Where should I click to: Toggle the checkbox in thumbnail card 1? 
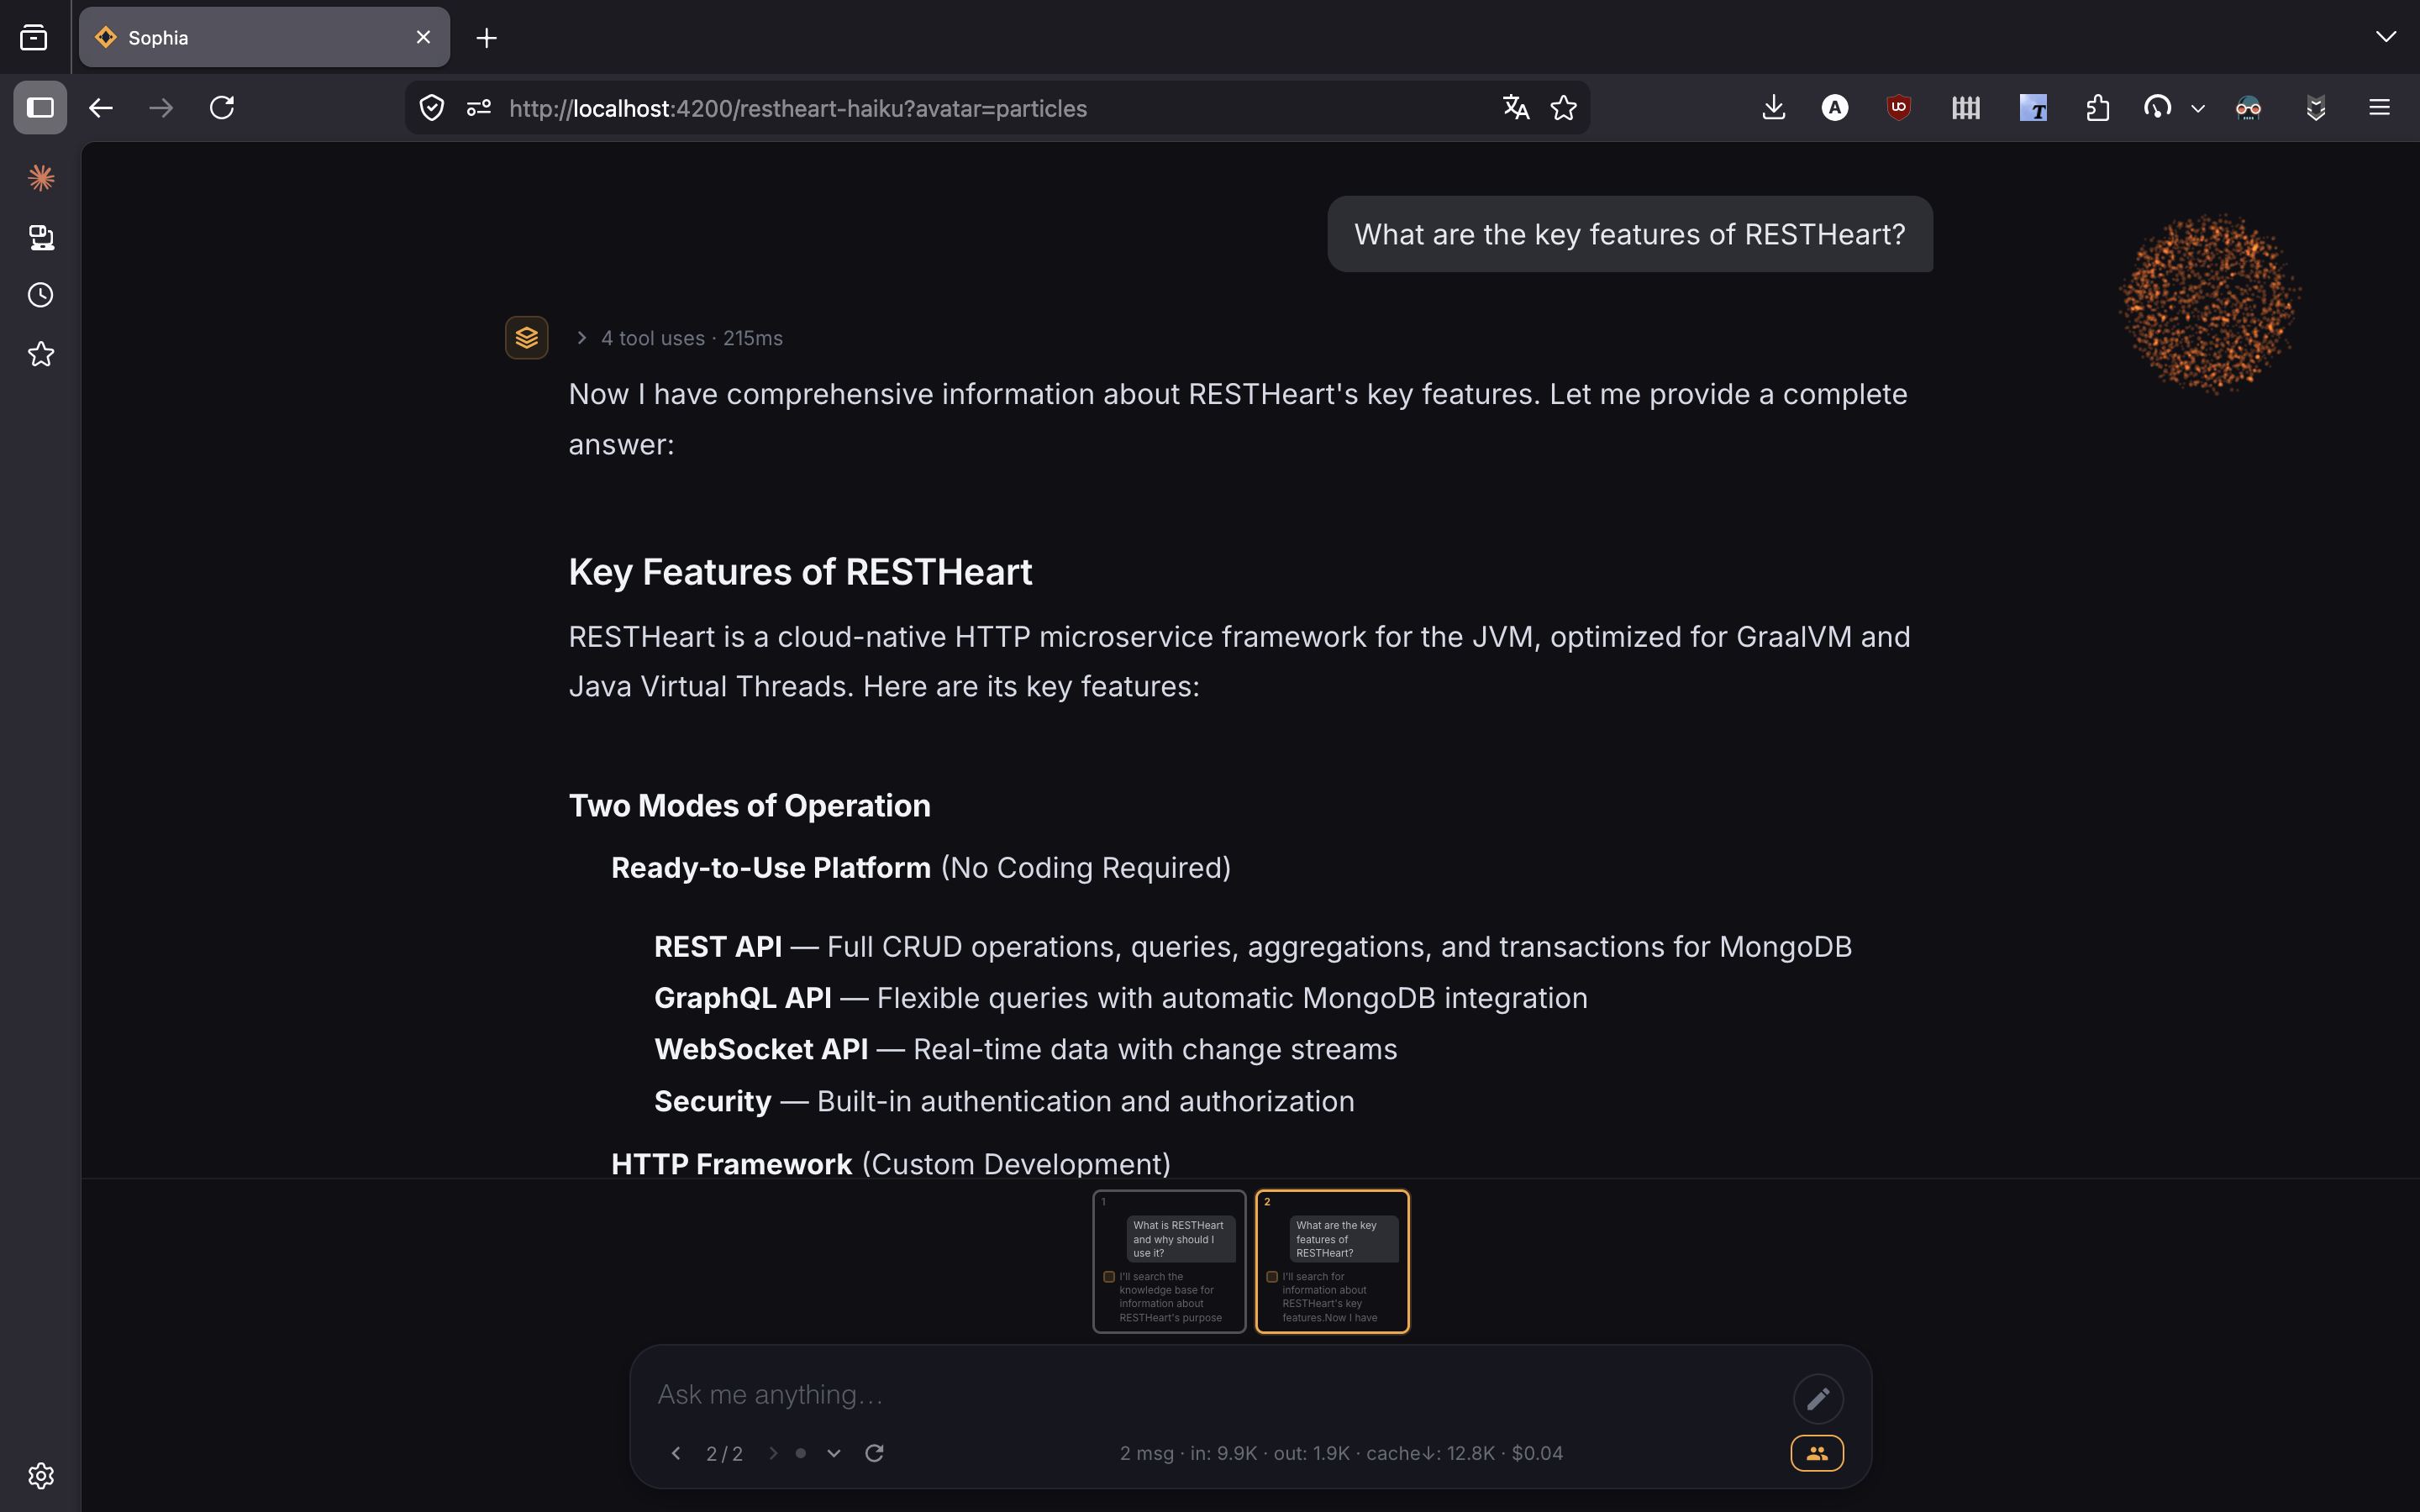[x=1109, y=1277]
